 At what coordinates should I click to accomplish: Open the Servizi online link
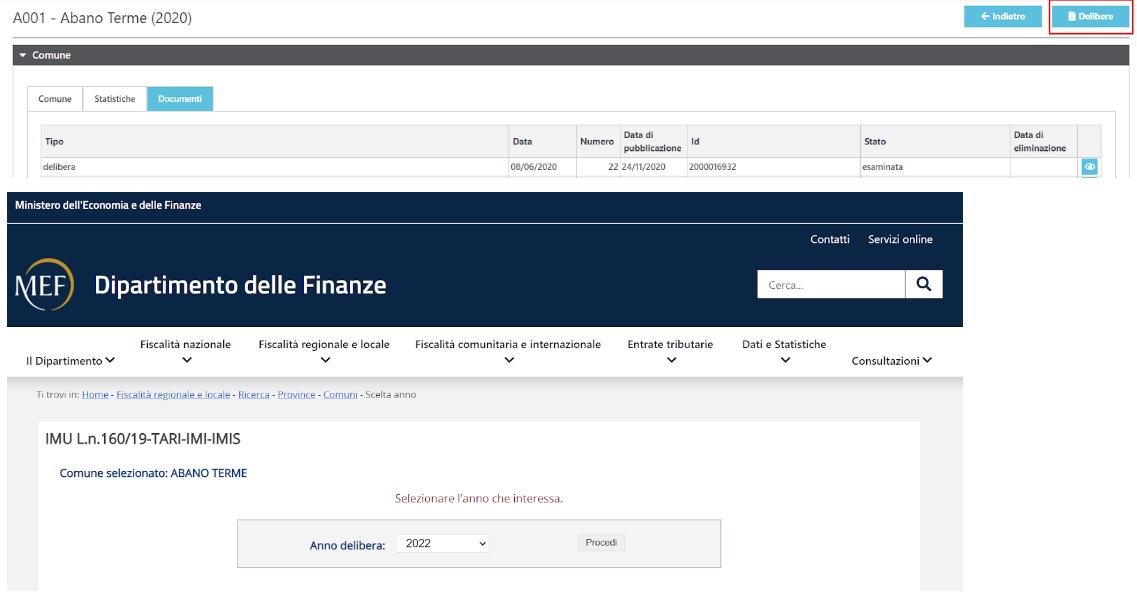[900, 239]
